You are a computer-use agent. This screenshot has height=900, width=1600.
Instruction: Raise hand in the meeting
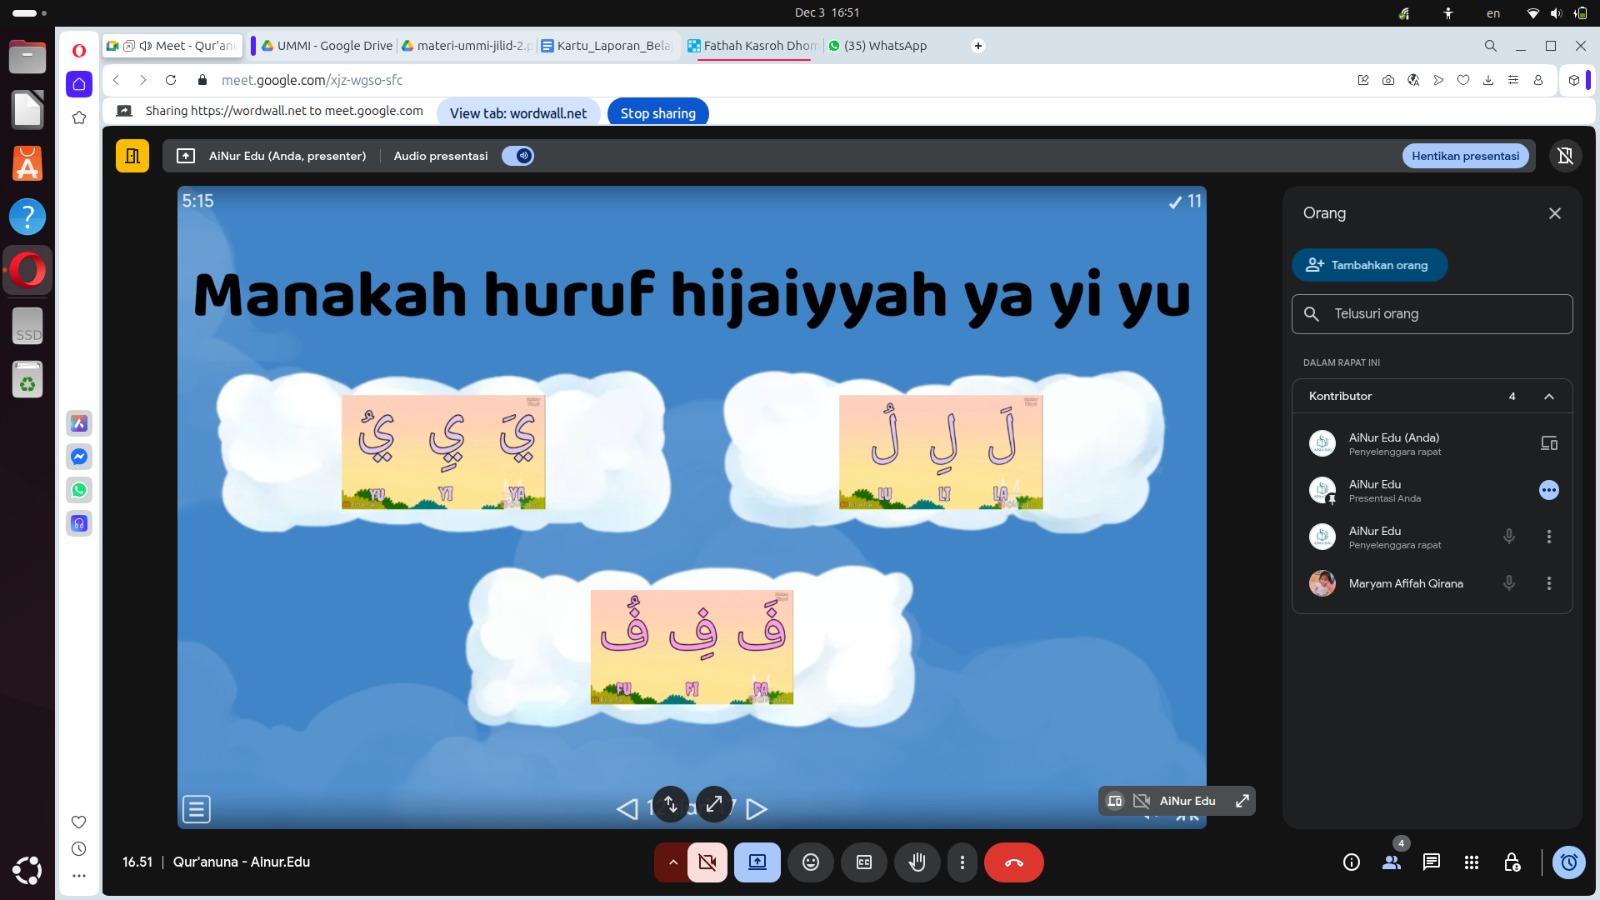coord(916,862)
